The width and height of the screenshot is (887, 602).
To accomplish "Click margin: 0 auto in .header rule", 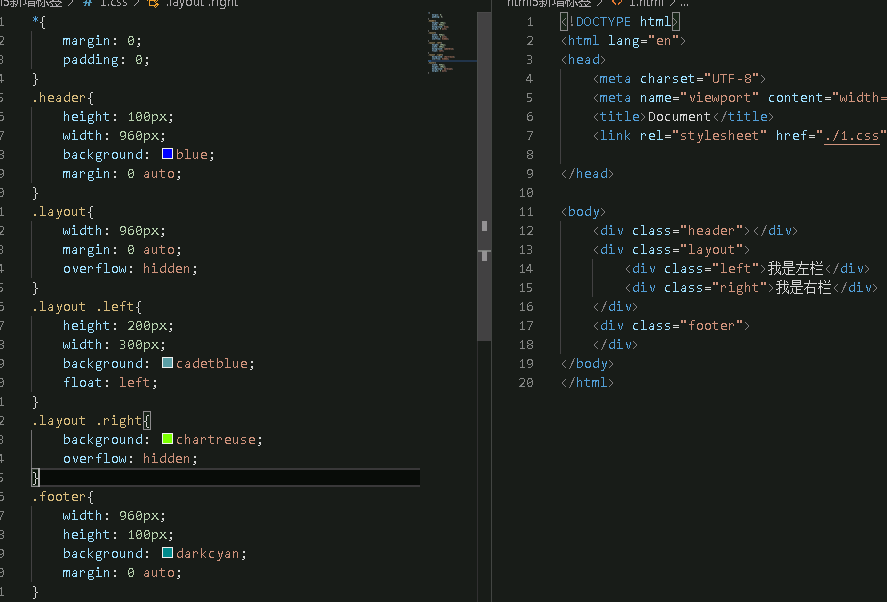I will [122, 174].
